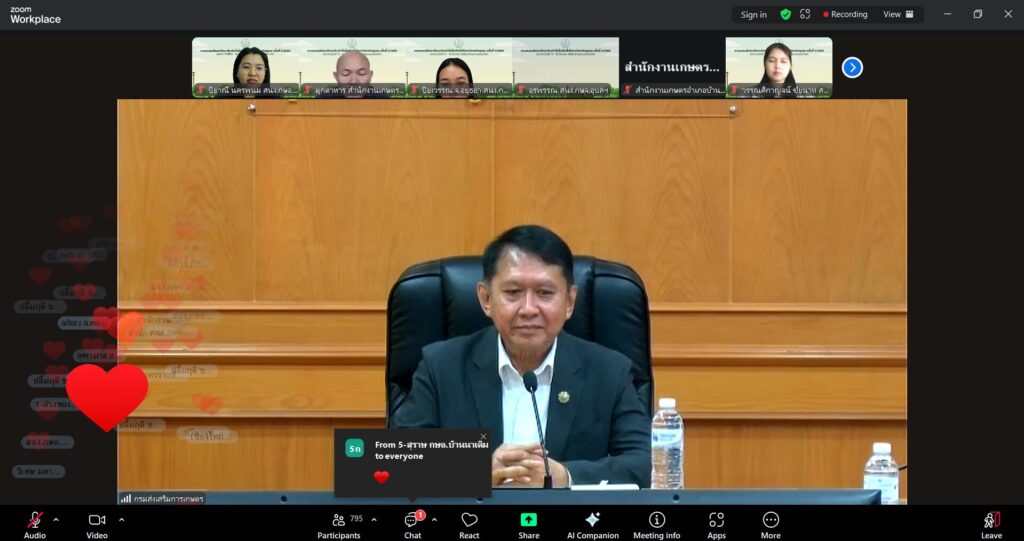Leave the meeting
Screen dimensions: 1024x541
pos(991,523)
